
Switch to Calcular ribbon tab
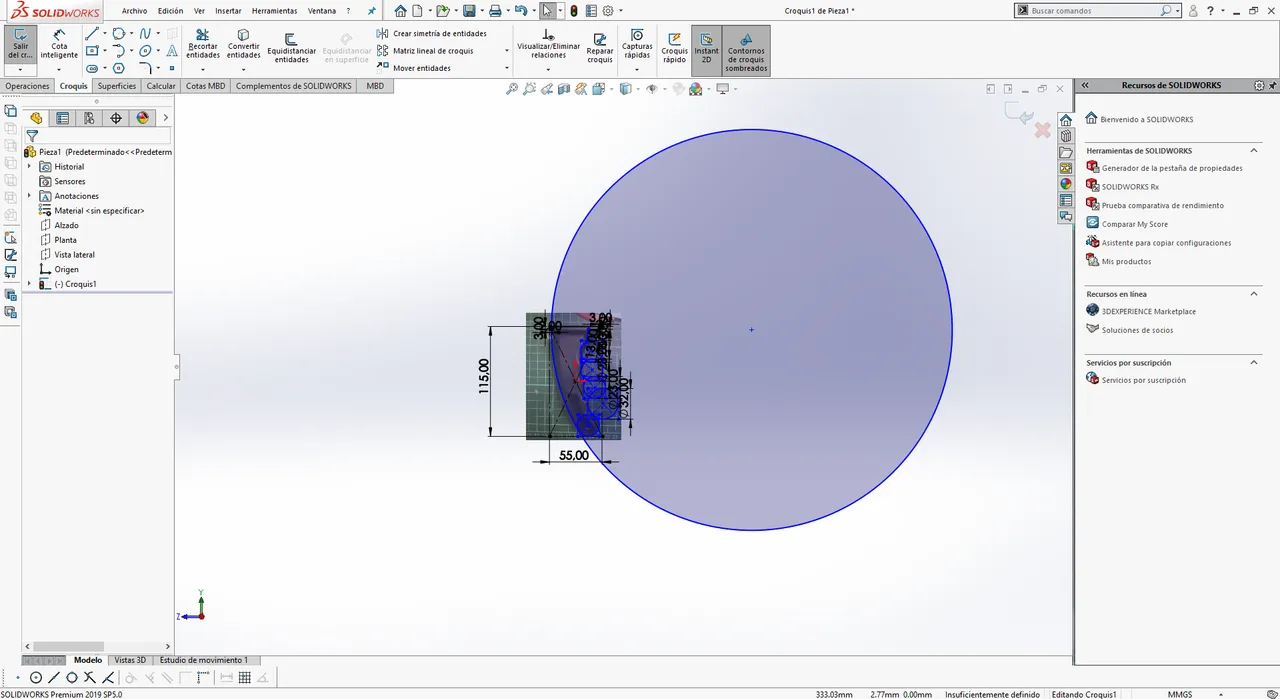click(x=161, y=86)
